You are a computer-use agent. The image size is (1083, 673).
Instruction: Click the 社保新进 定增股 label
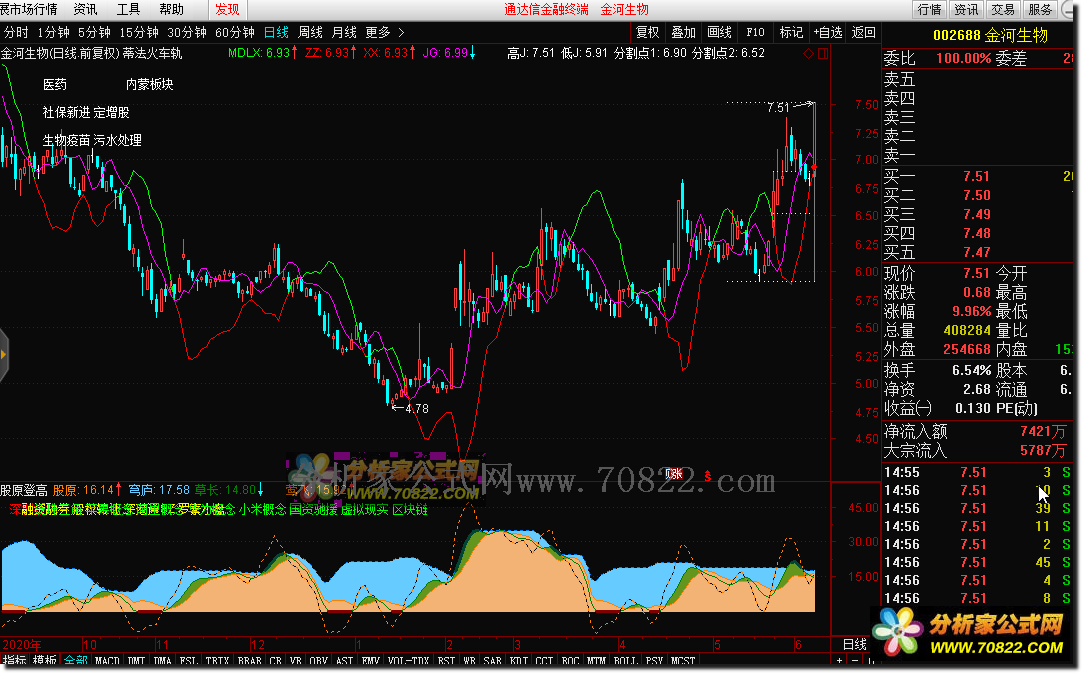(x=86, y=112)
